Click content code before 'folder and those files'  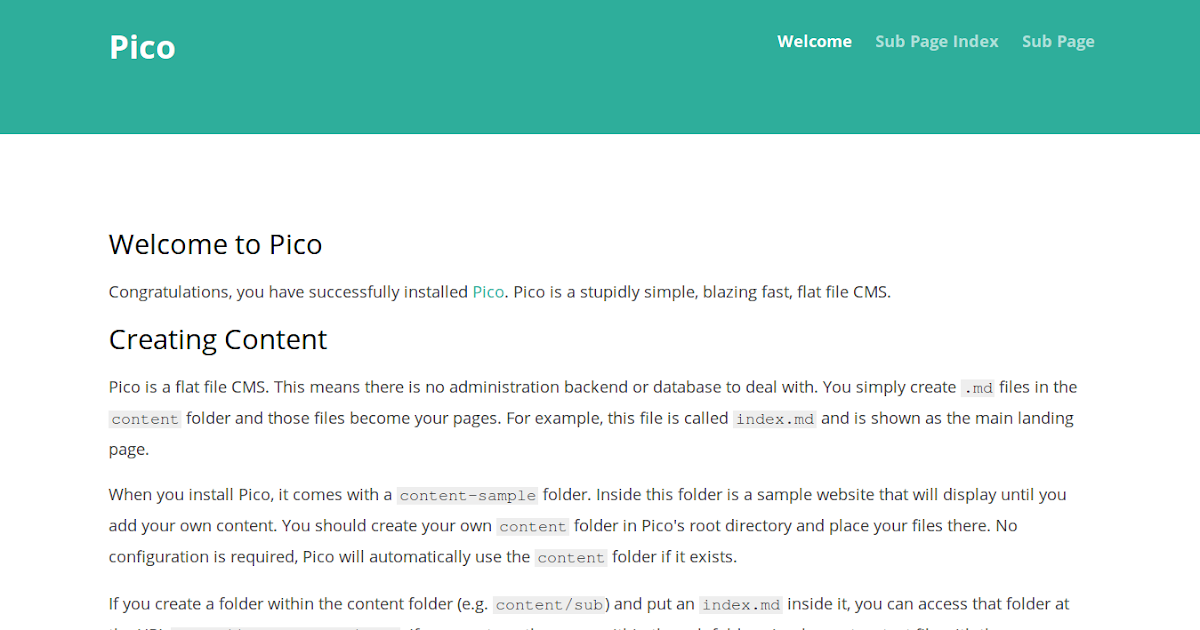coord(145,419)
